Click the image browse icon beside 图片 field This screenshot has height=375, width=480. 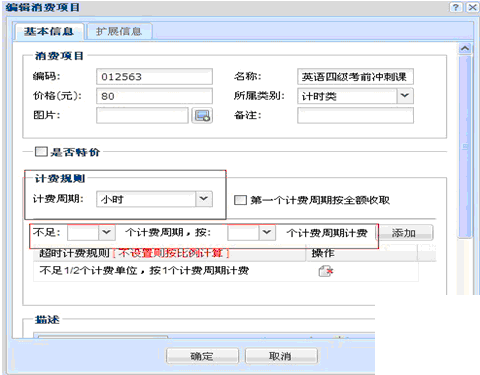tap(202, 116)
